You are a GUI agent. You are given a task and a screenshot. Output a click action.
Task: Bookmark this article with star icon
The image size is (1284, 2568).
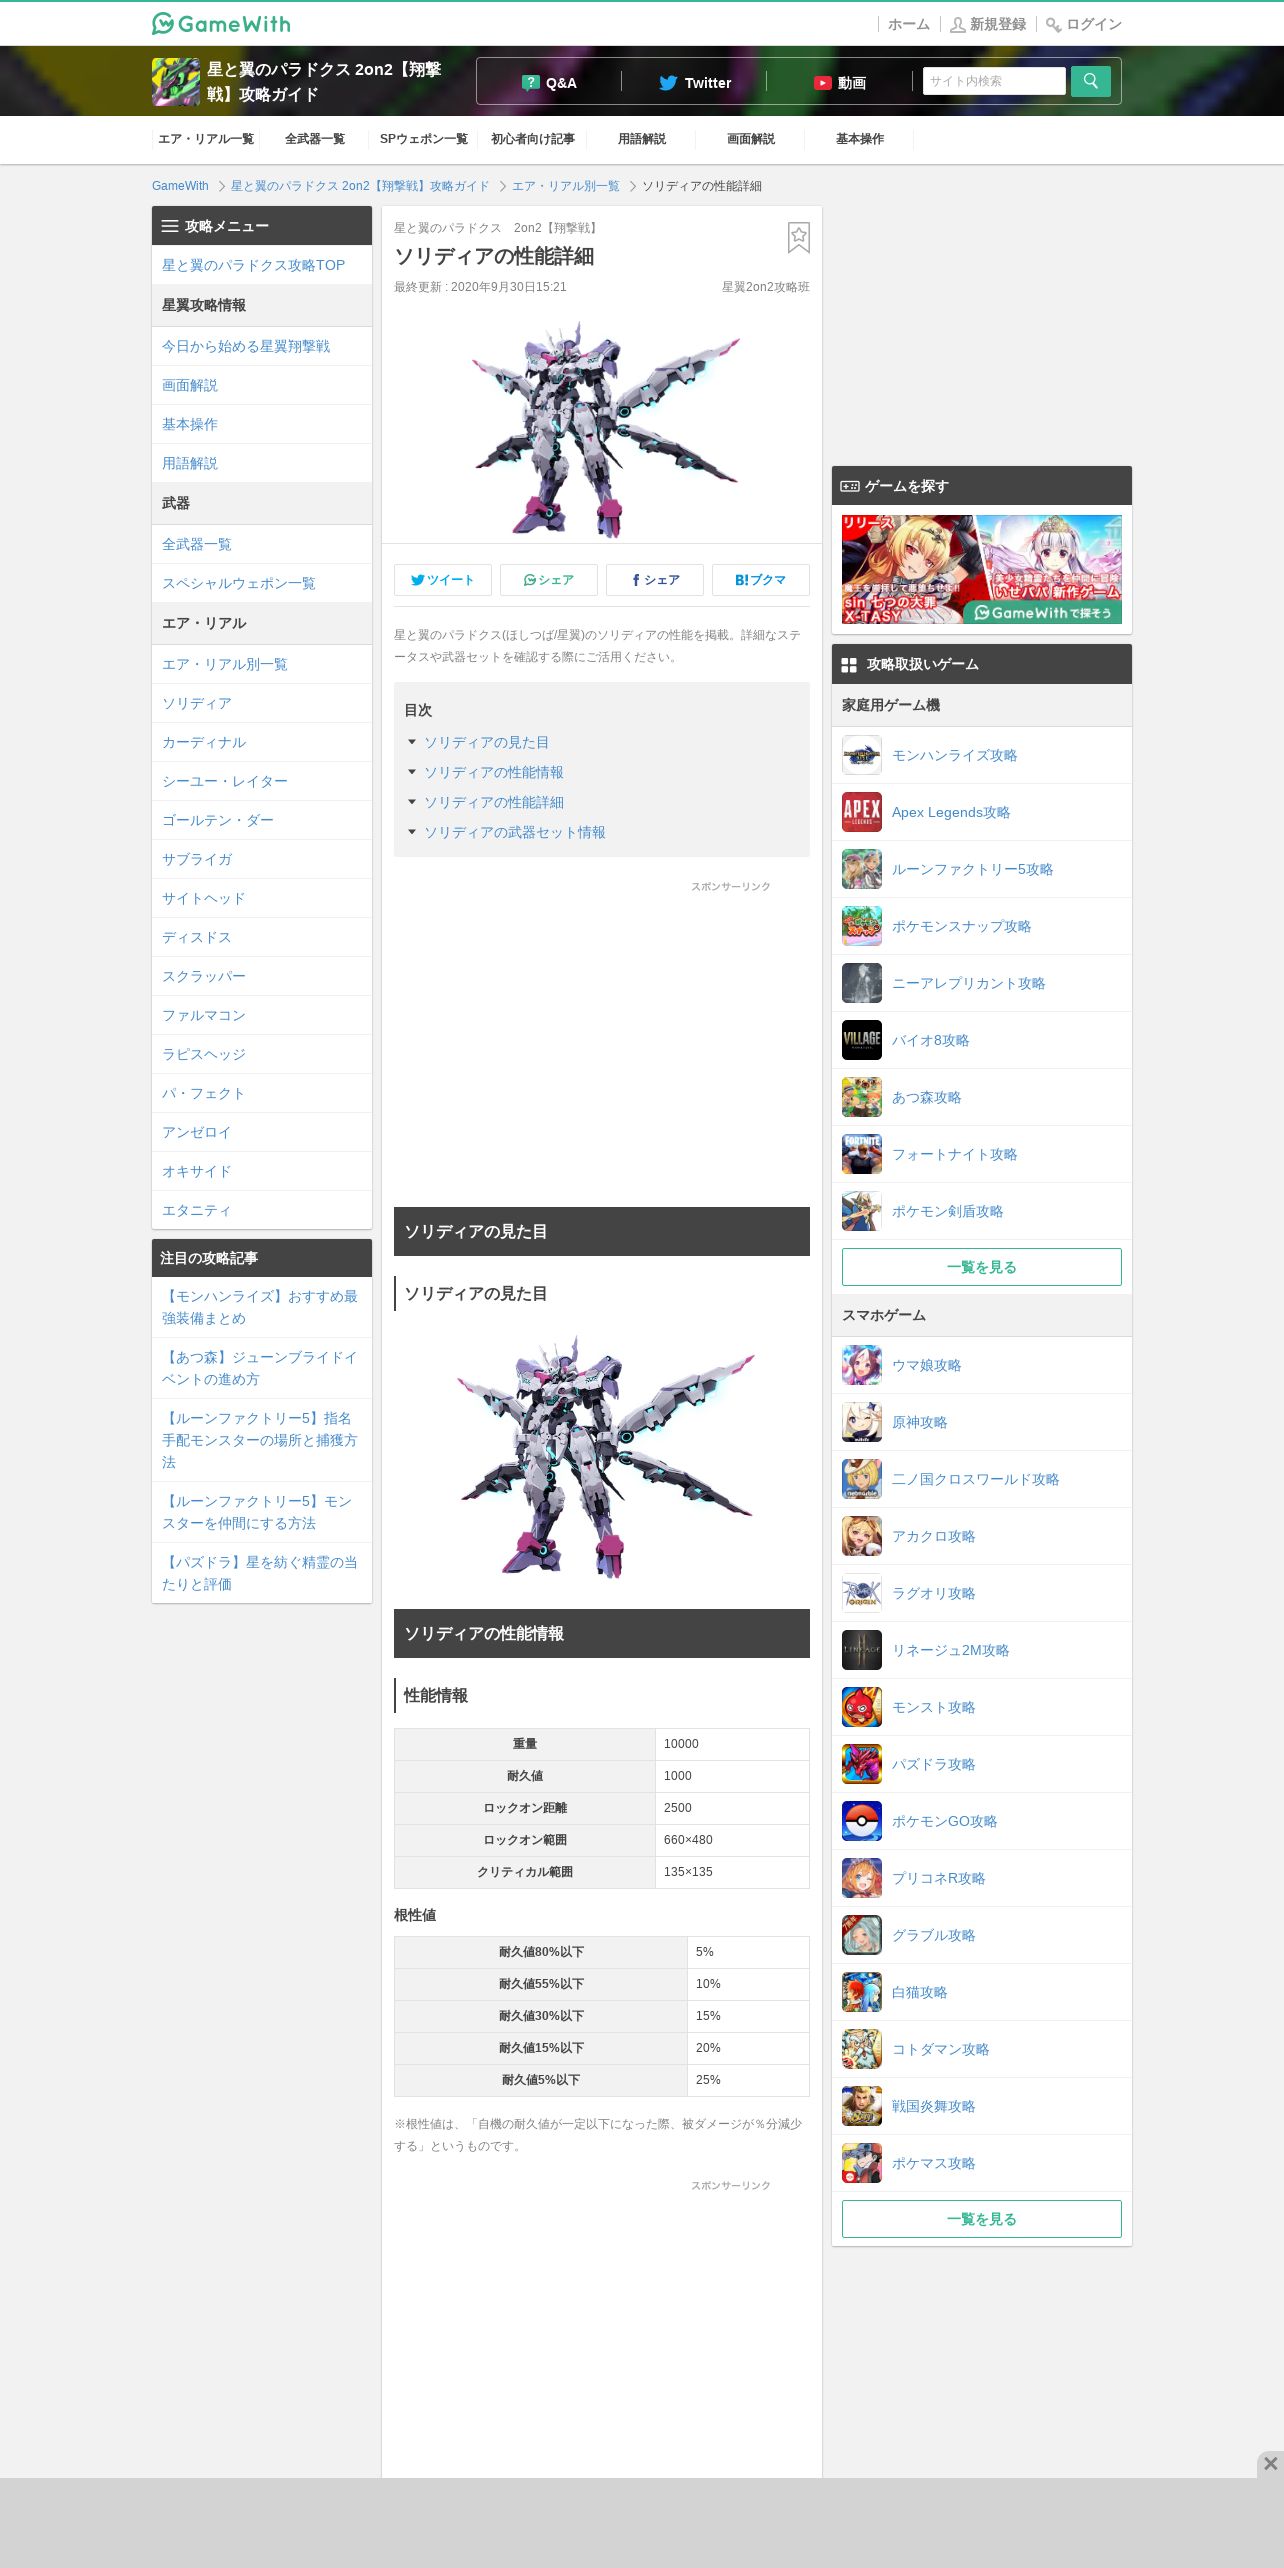point(798,238)
